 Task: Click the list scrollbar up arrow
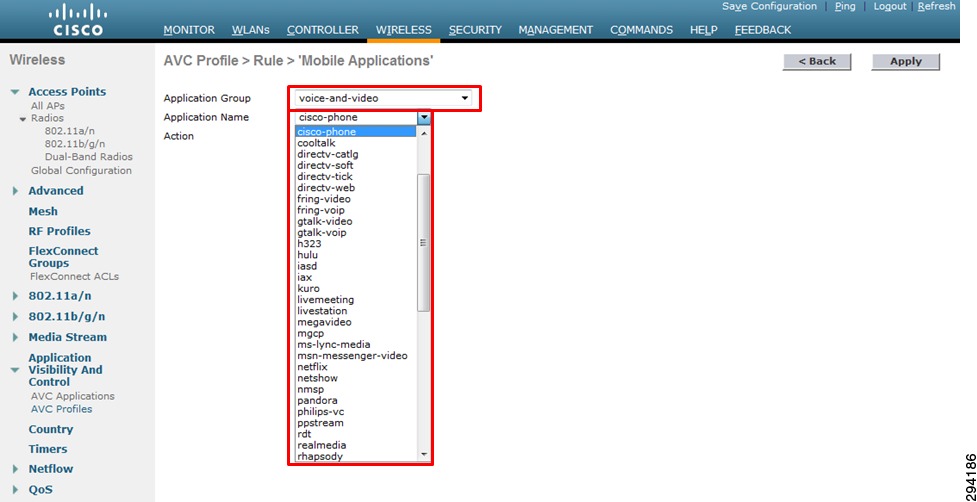(x=424, y=133)
